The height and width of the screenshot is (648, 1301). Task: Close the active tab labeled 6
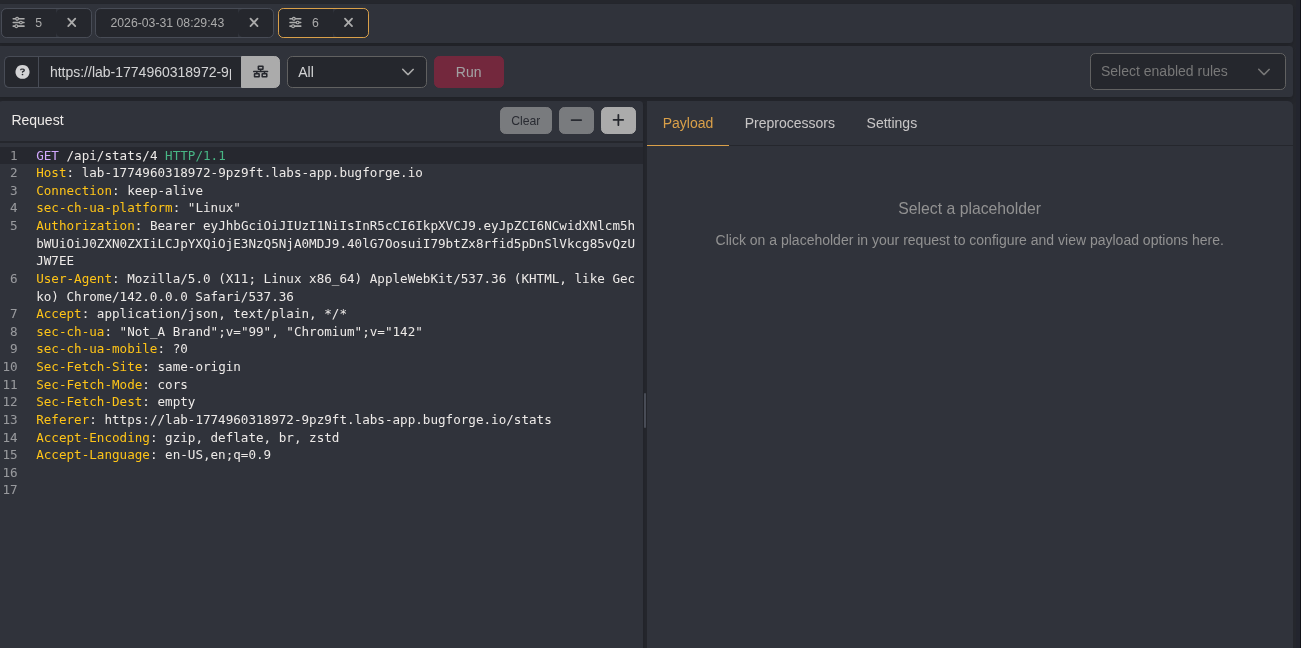[x=348, y=22]
